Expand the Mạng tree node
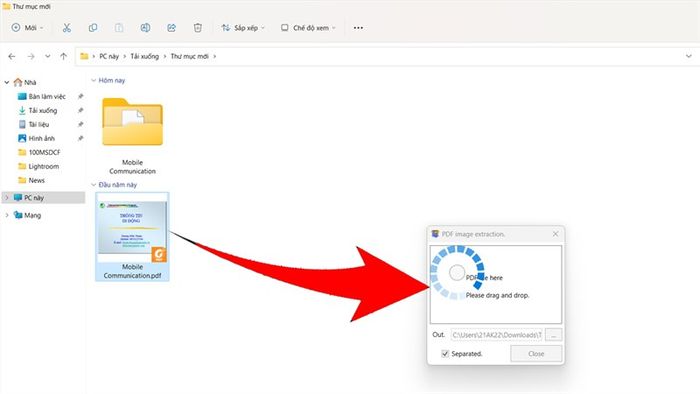 tap(7, 215)
